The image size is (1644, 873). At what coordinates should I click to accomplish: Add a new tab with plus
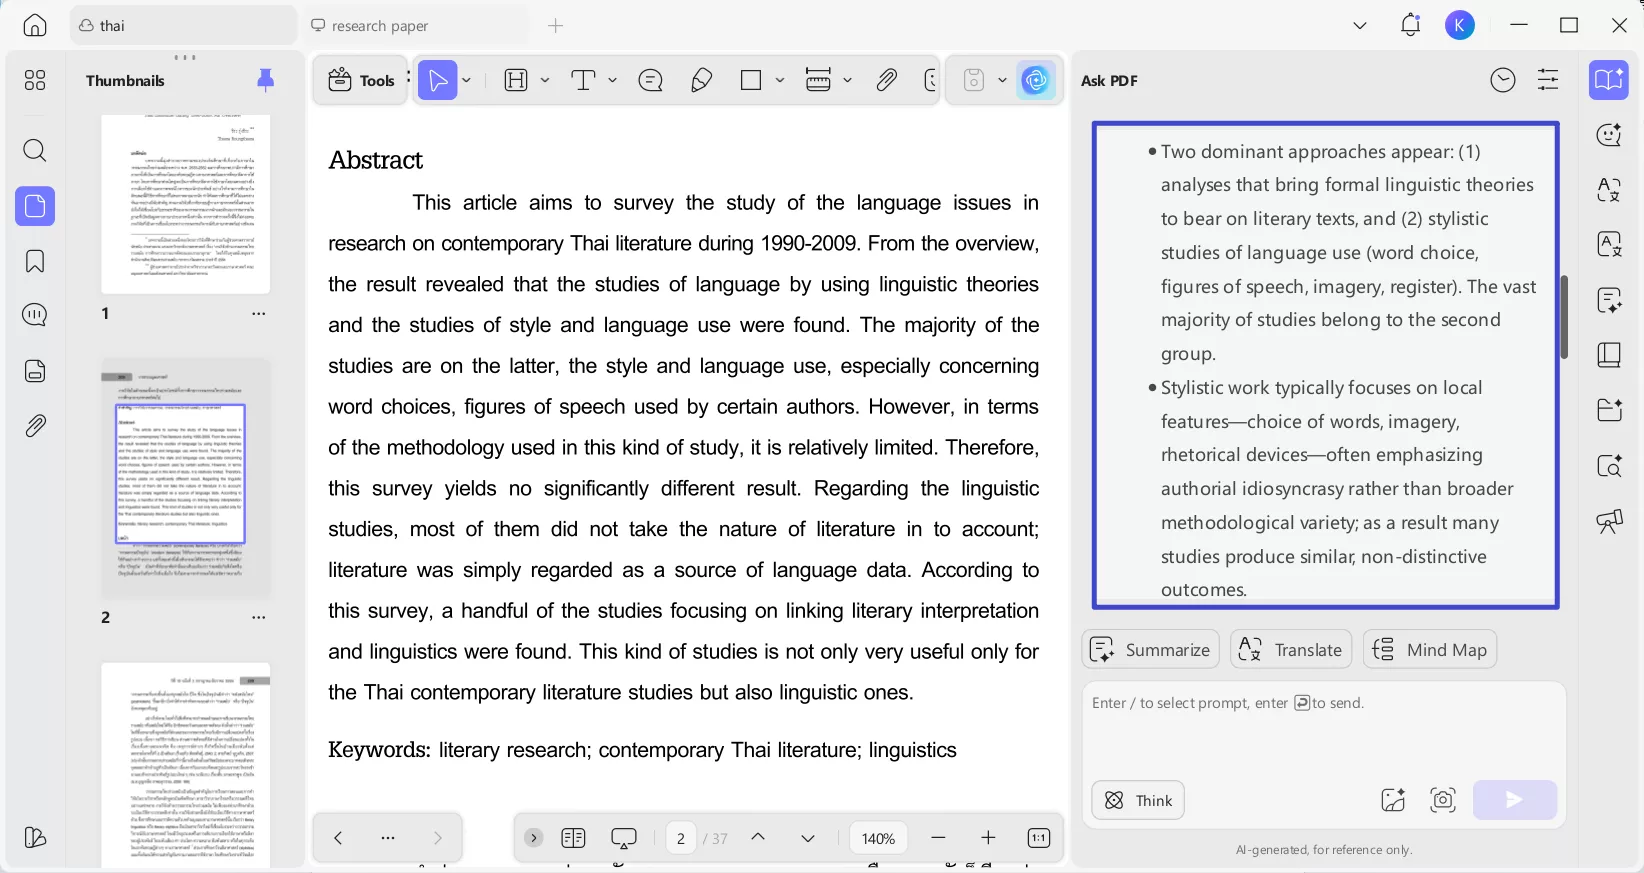(x=556, y=26)
